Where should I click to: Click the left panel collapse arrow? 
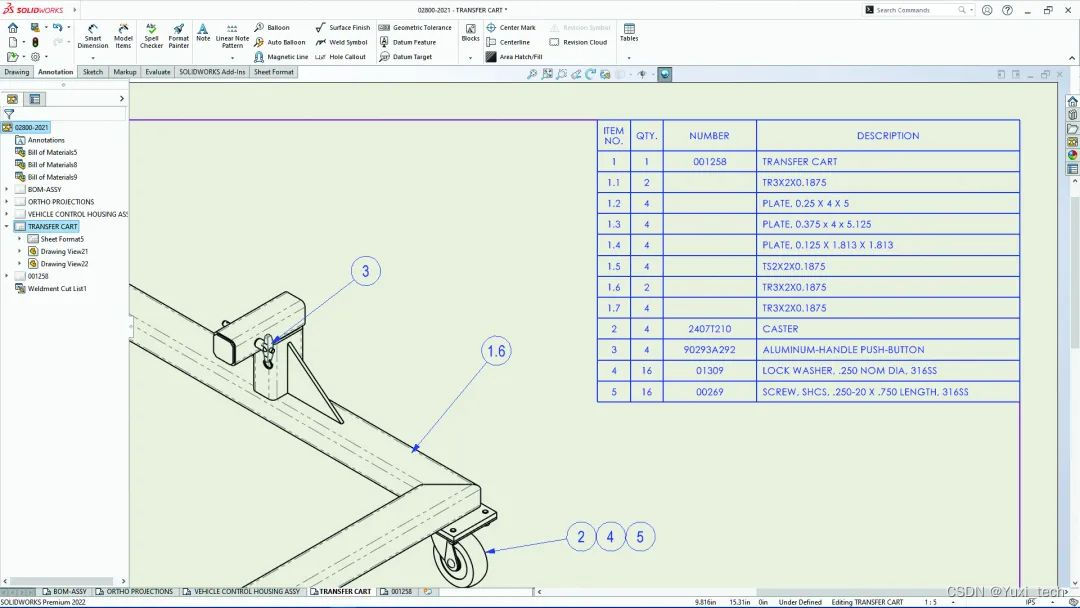click(122, 98)
